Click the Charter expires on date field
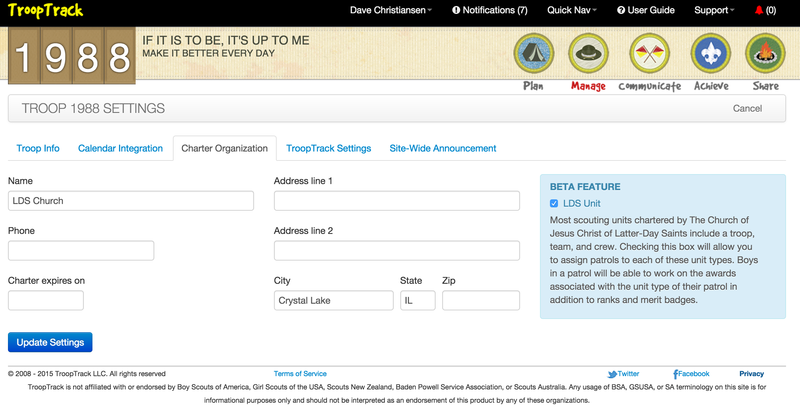The height and width of the screenshot is (418, 800). point(46,301)
